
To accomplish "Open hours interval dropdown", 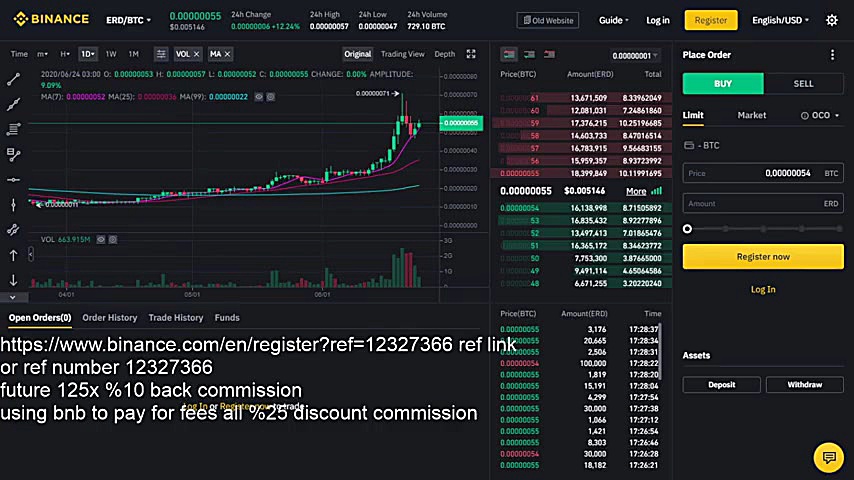I will [65, 54].
